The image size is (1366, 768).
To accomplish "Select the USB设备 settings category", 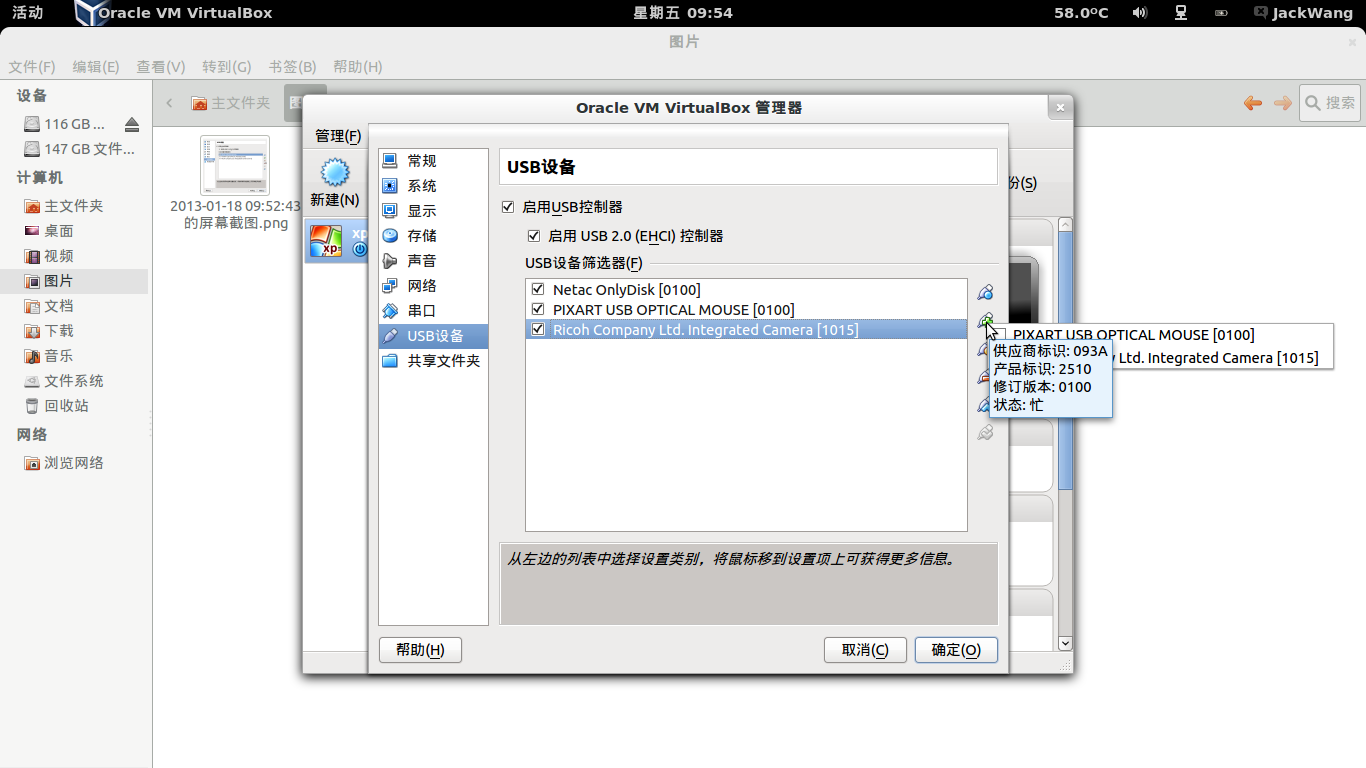I will coord(433,336).
